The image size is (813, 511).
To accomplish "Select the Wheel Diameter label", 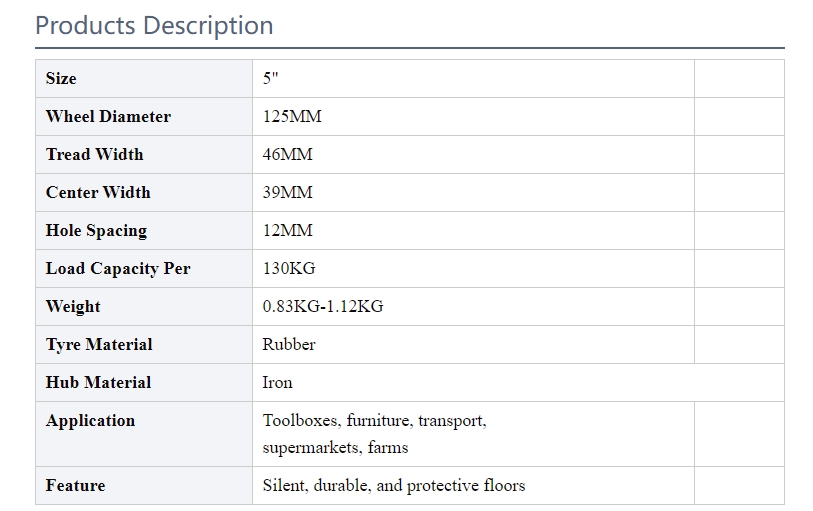I will tap(108, 116).
